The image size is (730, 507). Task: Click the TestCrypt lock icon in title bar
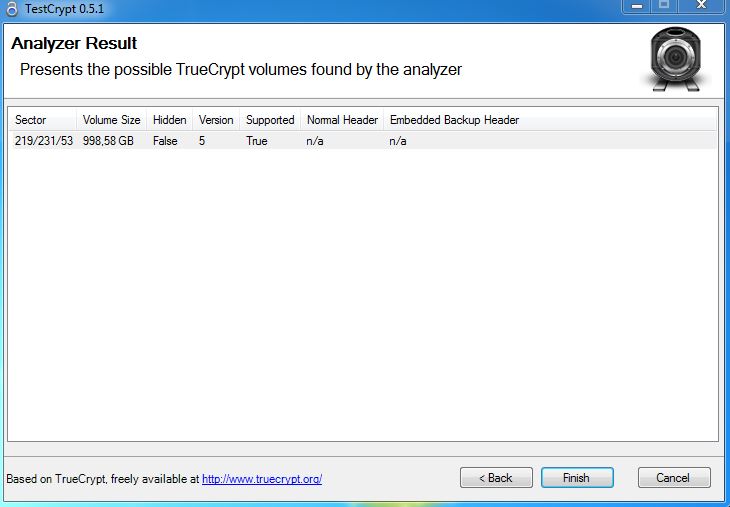pyautogui.click(x=11, y=9)
